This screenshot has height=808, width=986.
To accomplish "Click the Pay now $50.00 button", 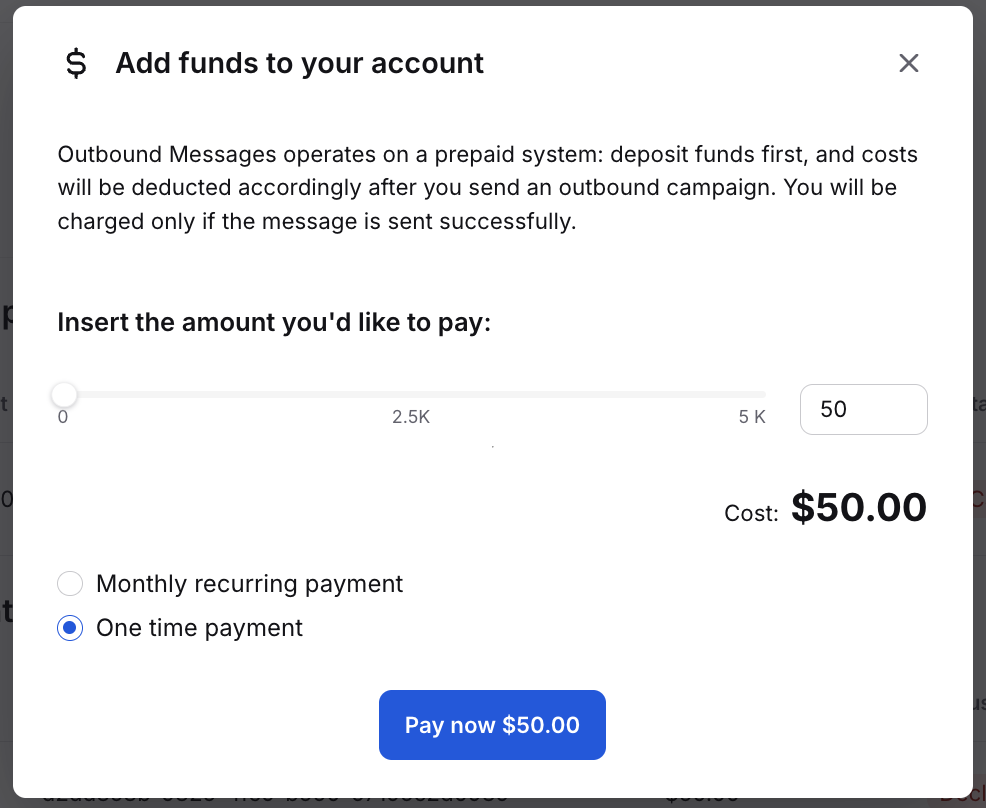I will point(492,725).
